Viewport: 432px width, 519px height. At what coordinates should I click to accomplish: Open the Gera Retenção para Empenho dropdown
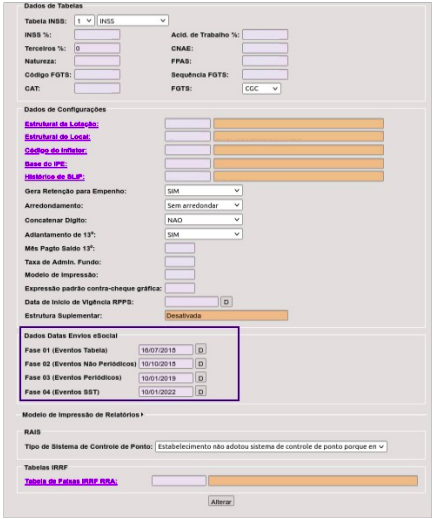point(204,191)
